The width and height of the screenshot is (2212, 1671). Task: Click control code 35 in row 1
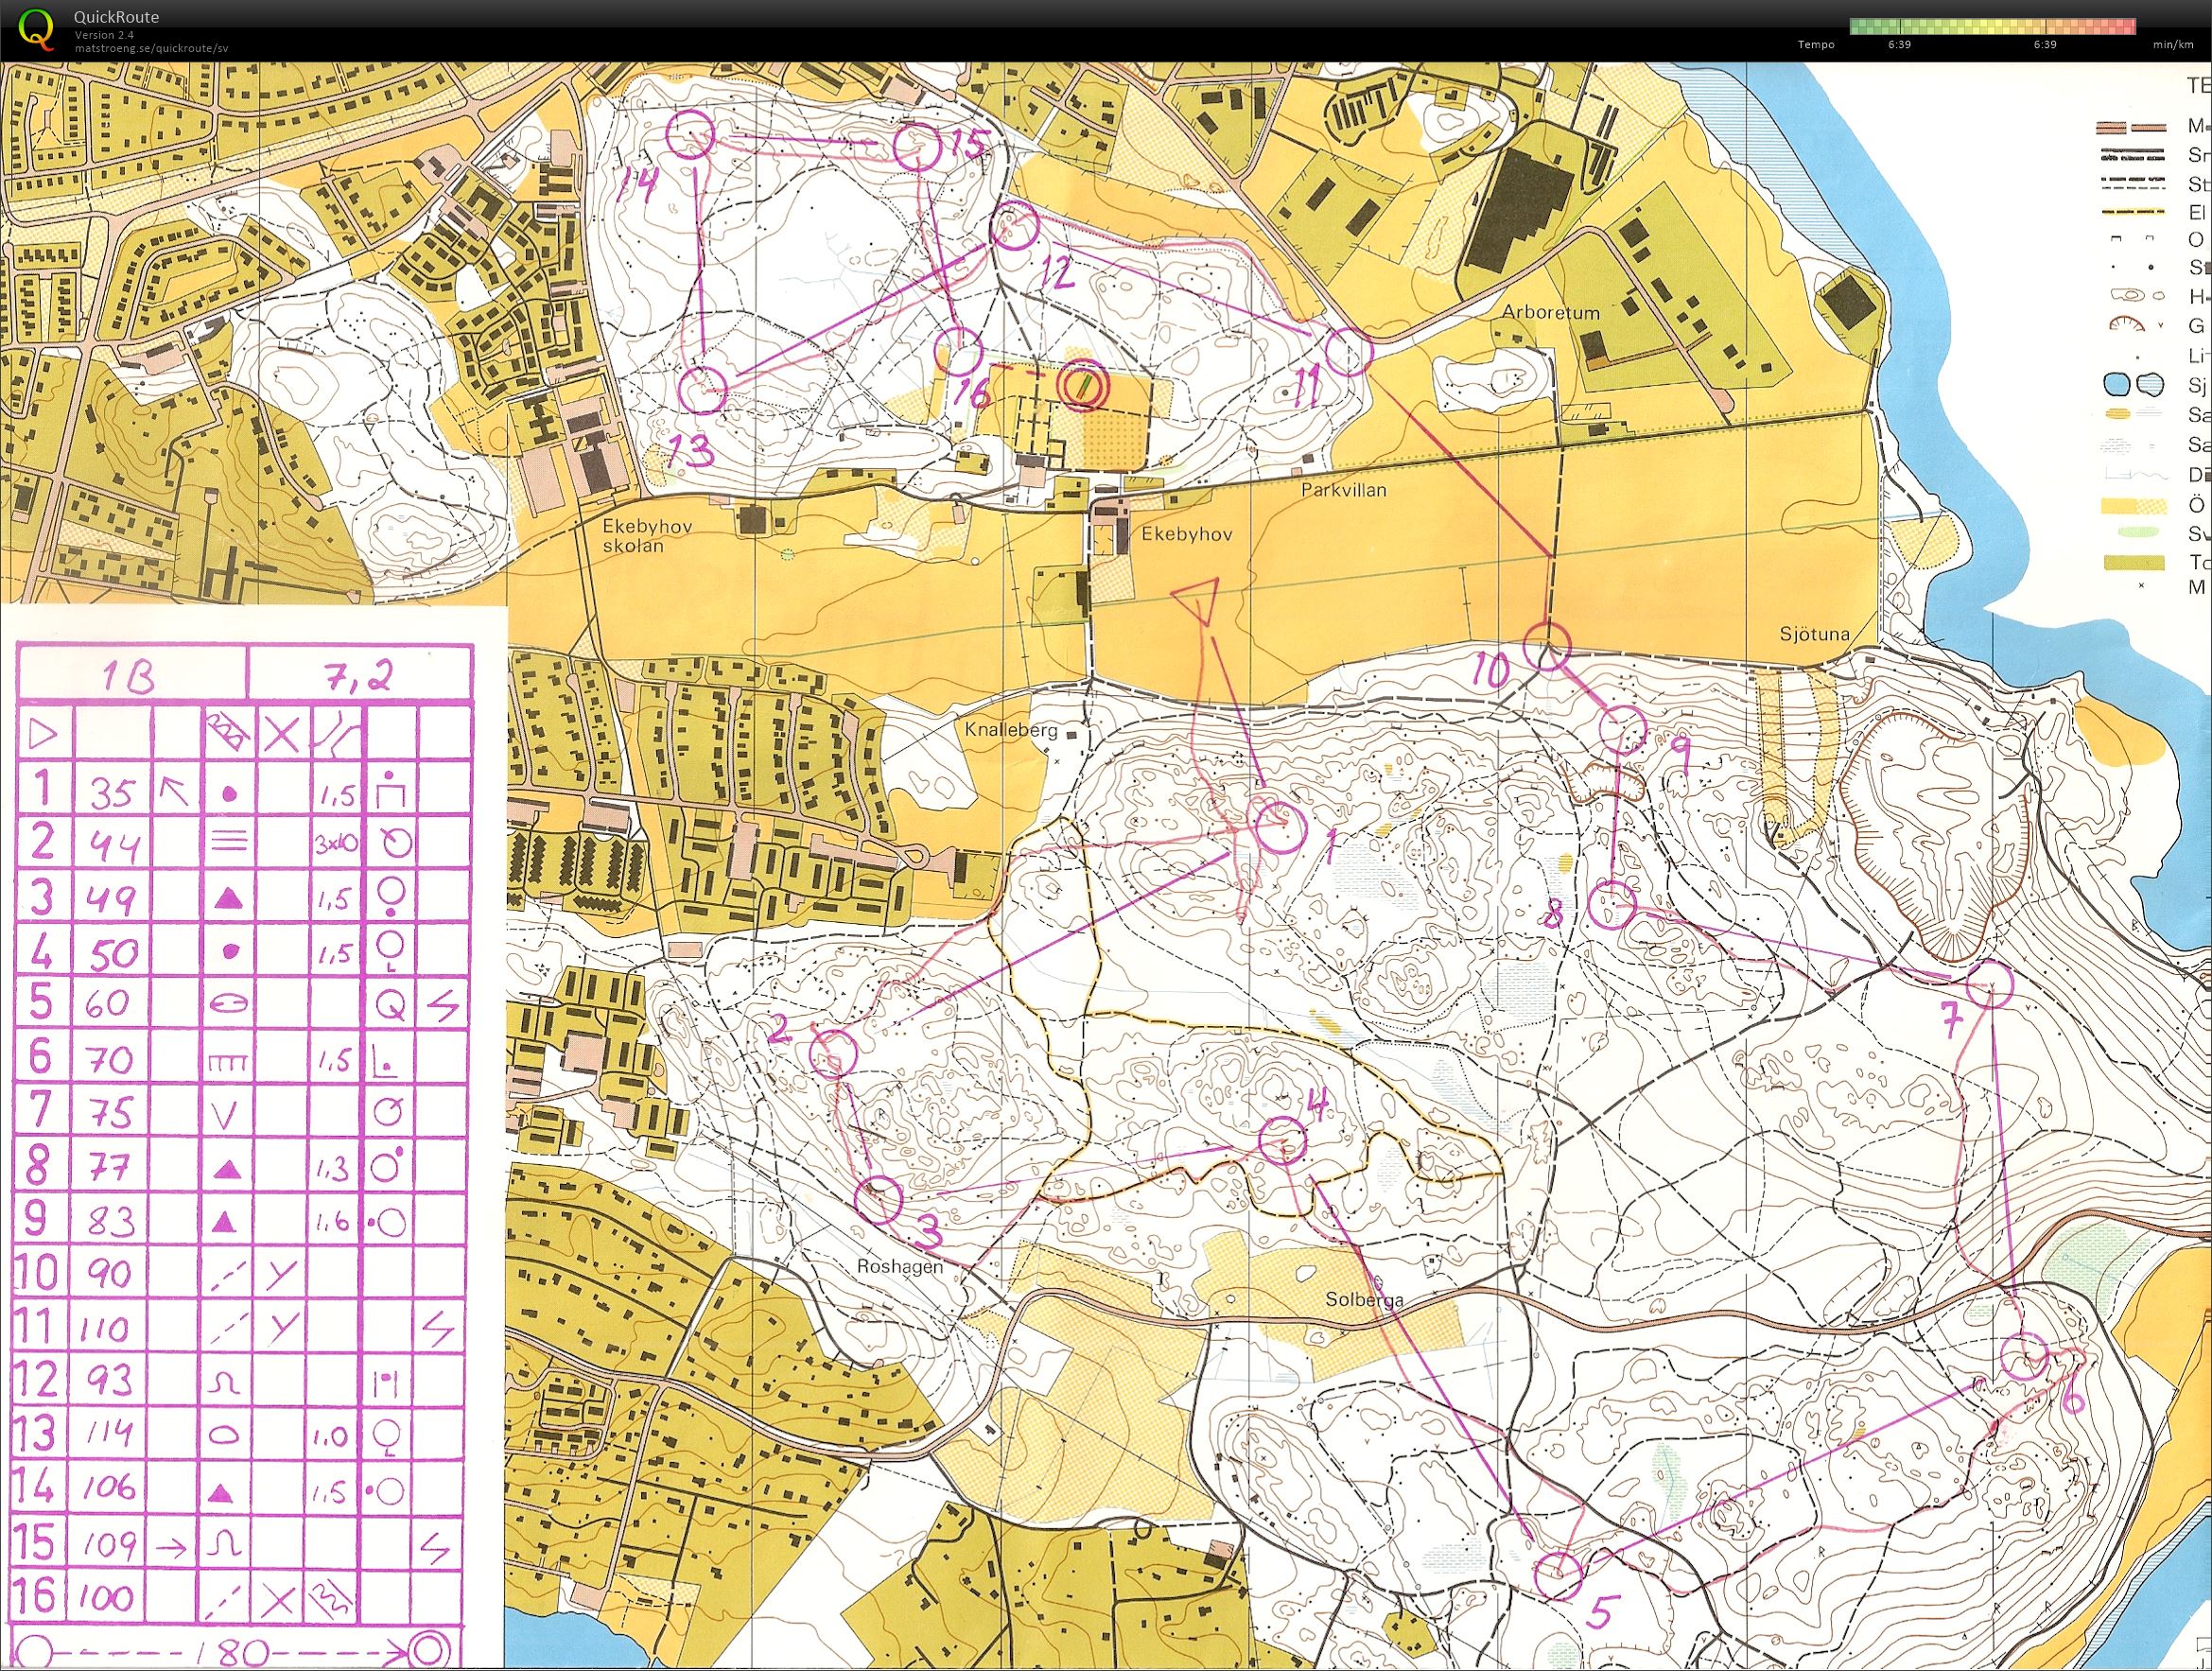110,794
